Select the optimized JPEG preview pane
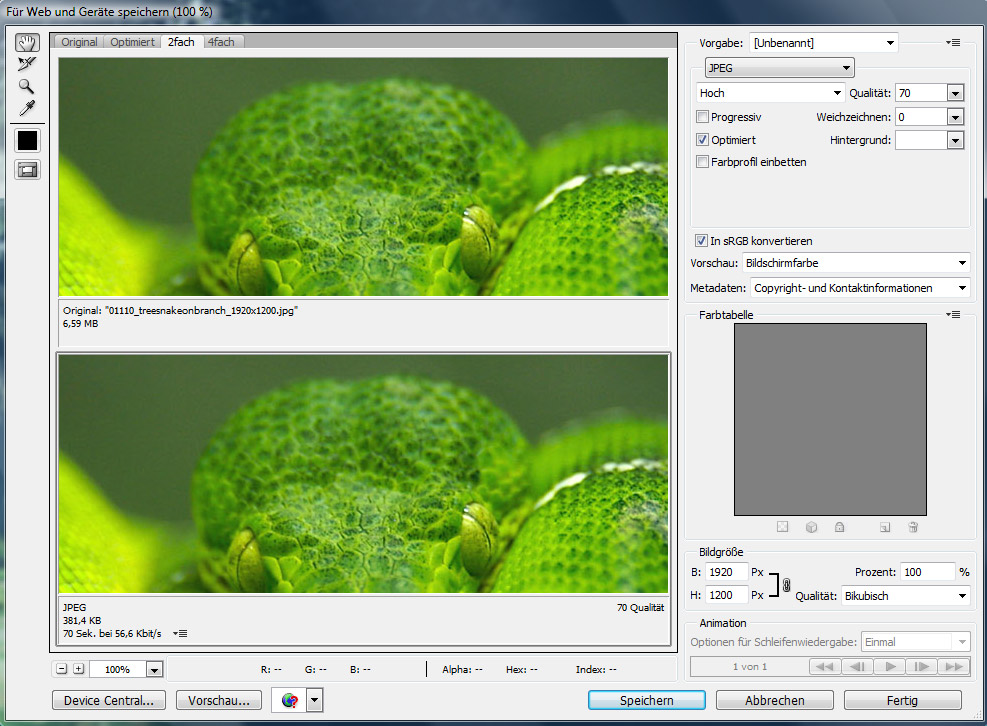The image size is (987, 726). click(363, 474)
